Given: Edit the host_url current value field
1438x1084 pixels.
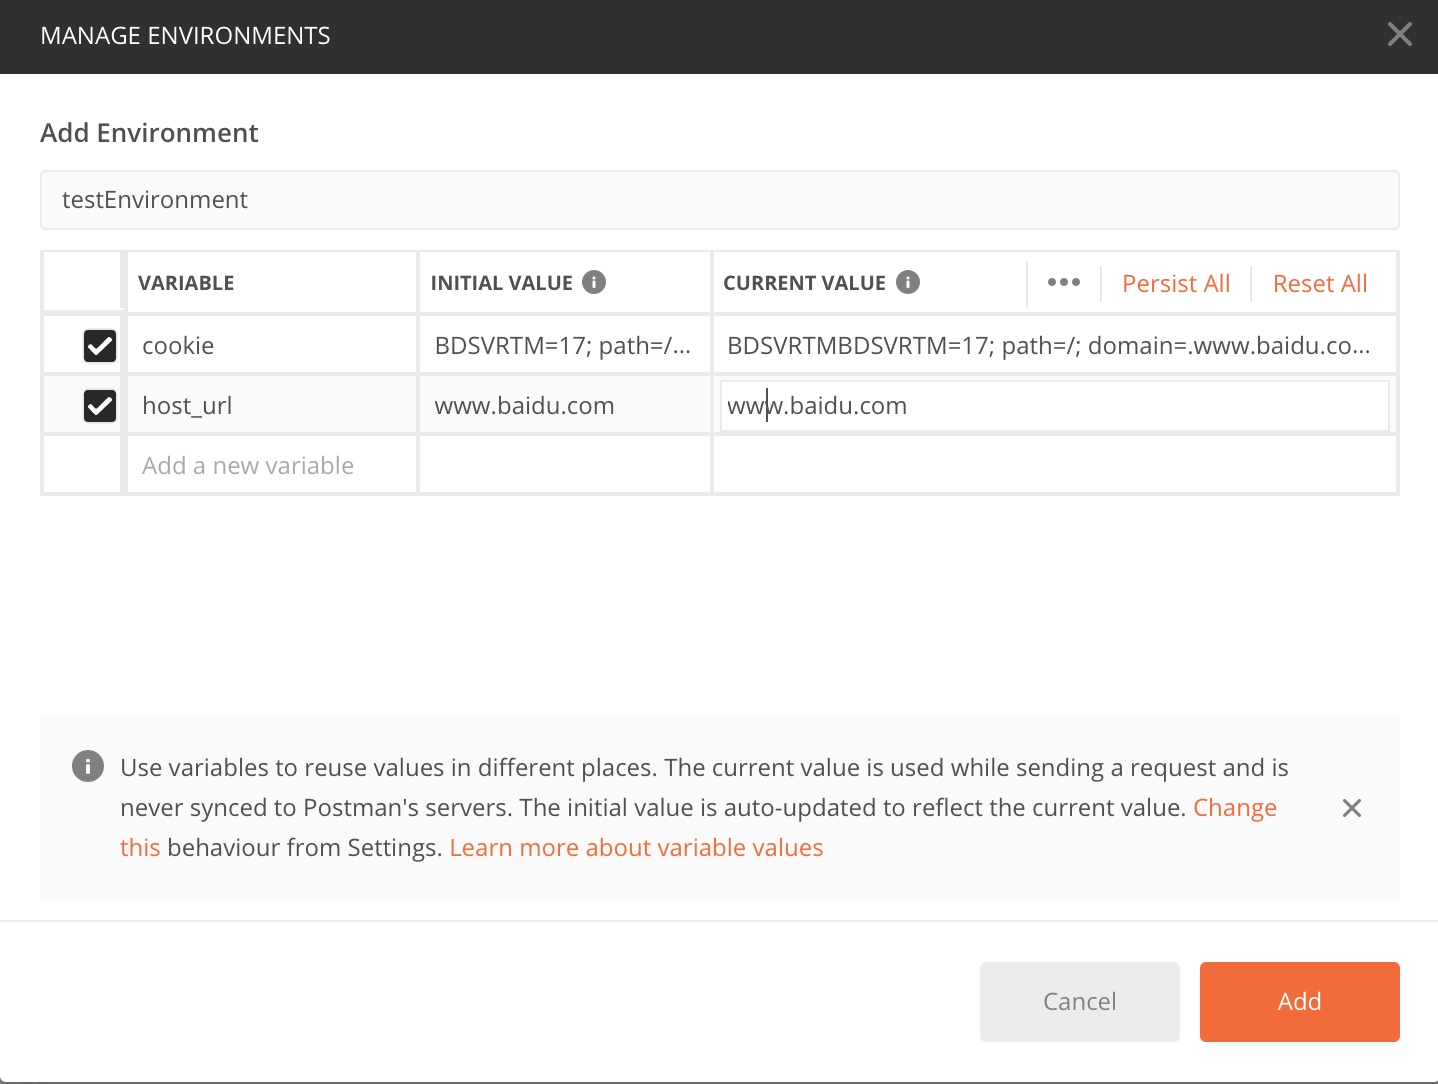Looking at the screenshot, I should [x=1055, y=406].
